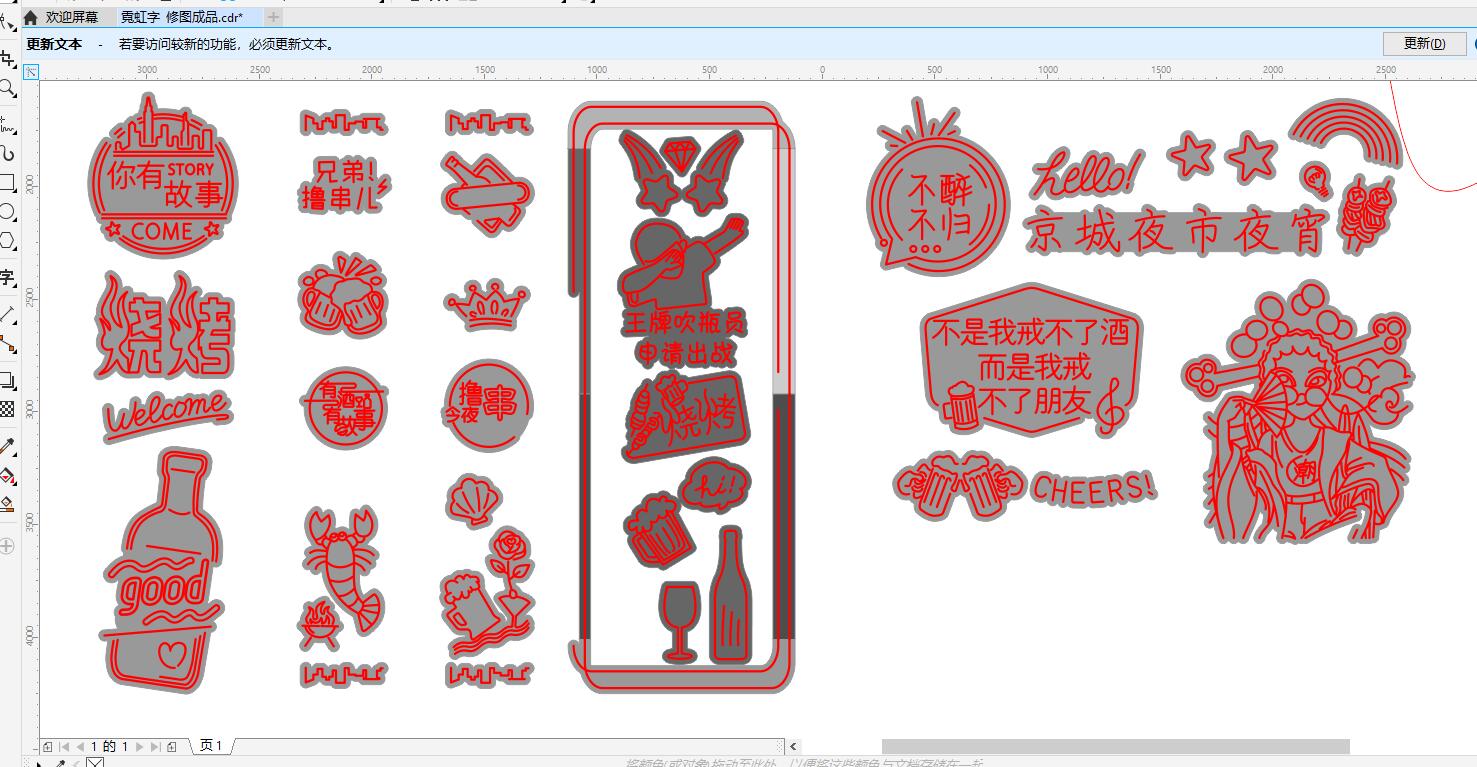Select the hello! script graphic
The width and height of the screenshot is (1477, 767).
tap(1086, 173)
